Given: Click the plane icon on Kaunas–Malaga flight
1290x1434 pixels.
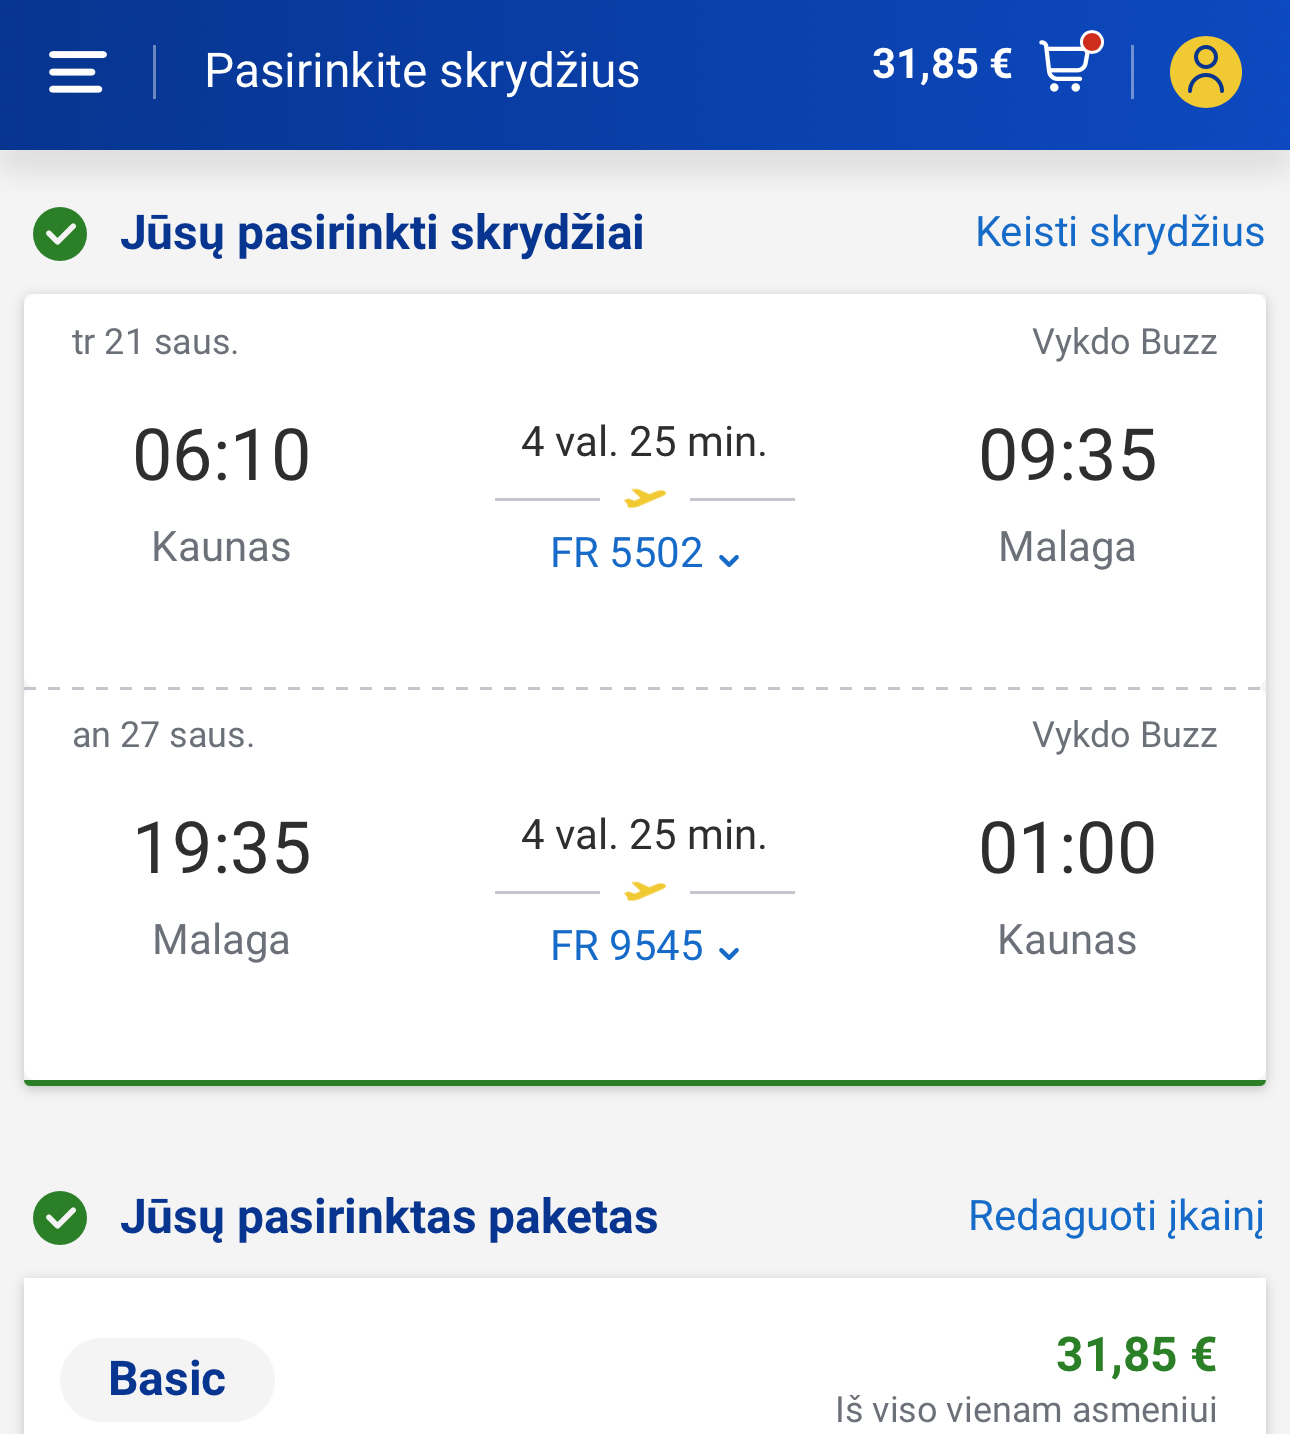Looking at the screenshot, I should pyautogui.click(x=645, y=497).
